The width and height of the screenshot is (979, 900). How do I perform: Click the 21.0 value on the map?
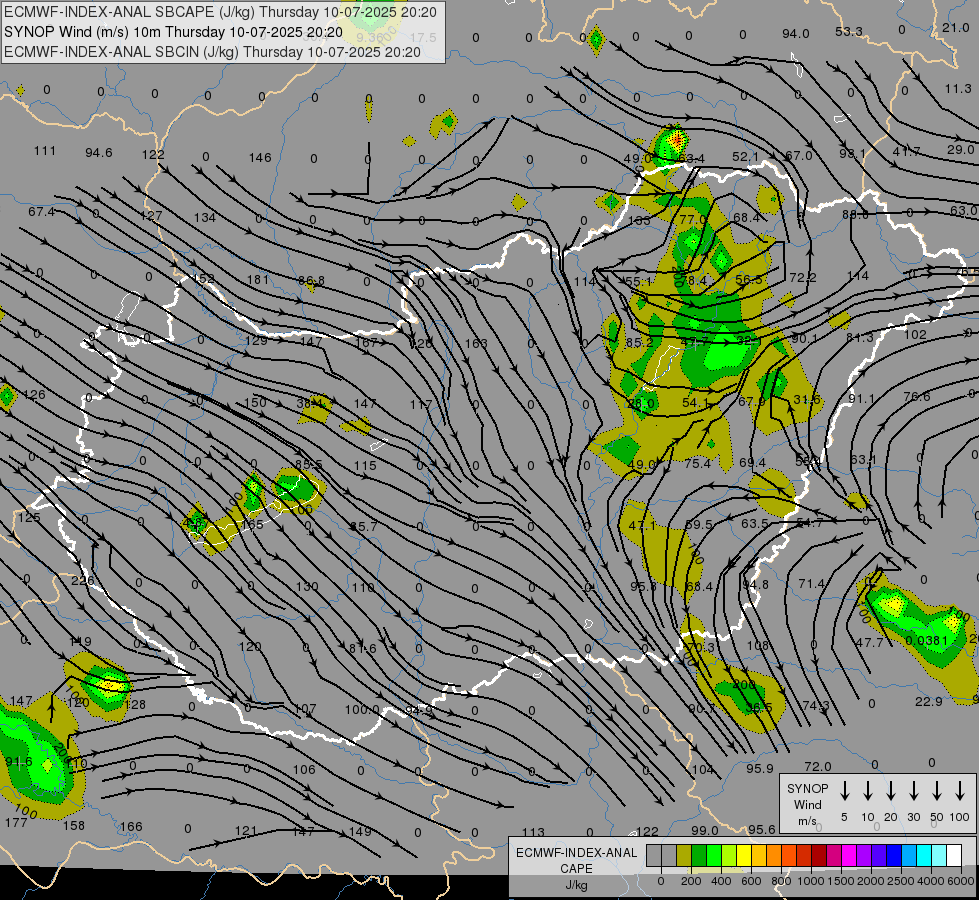(955, 27)
